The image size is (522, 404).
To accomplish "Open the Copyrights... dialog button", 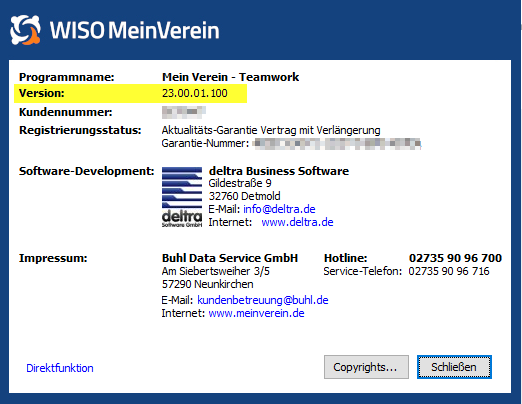I will coord(366,367).
